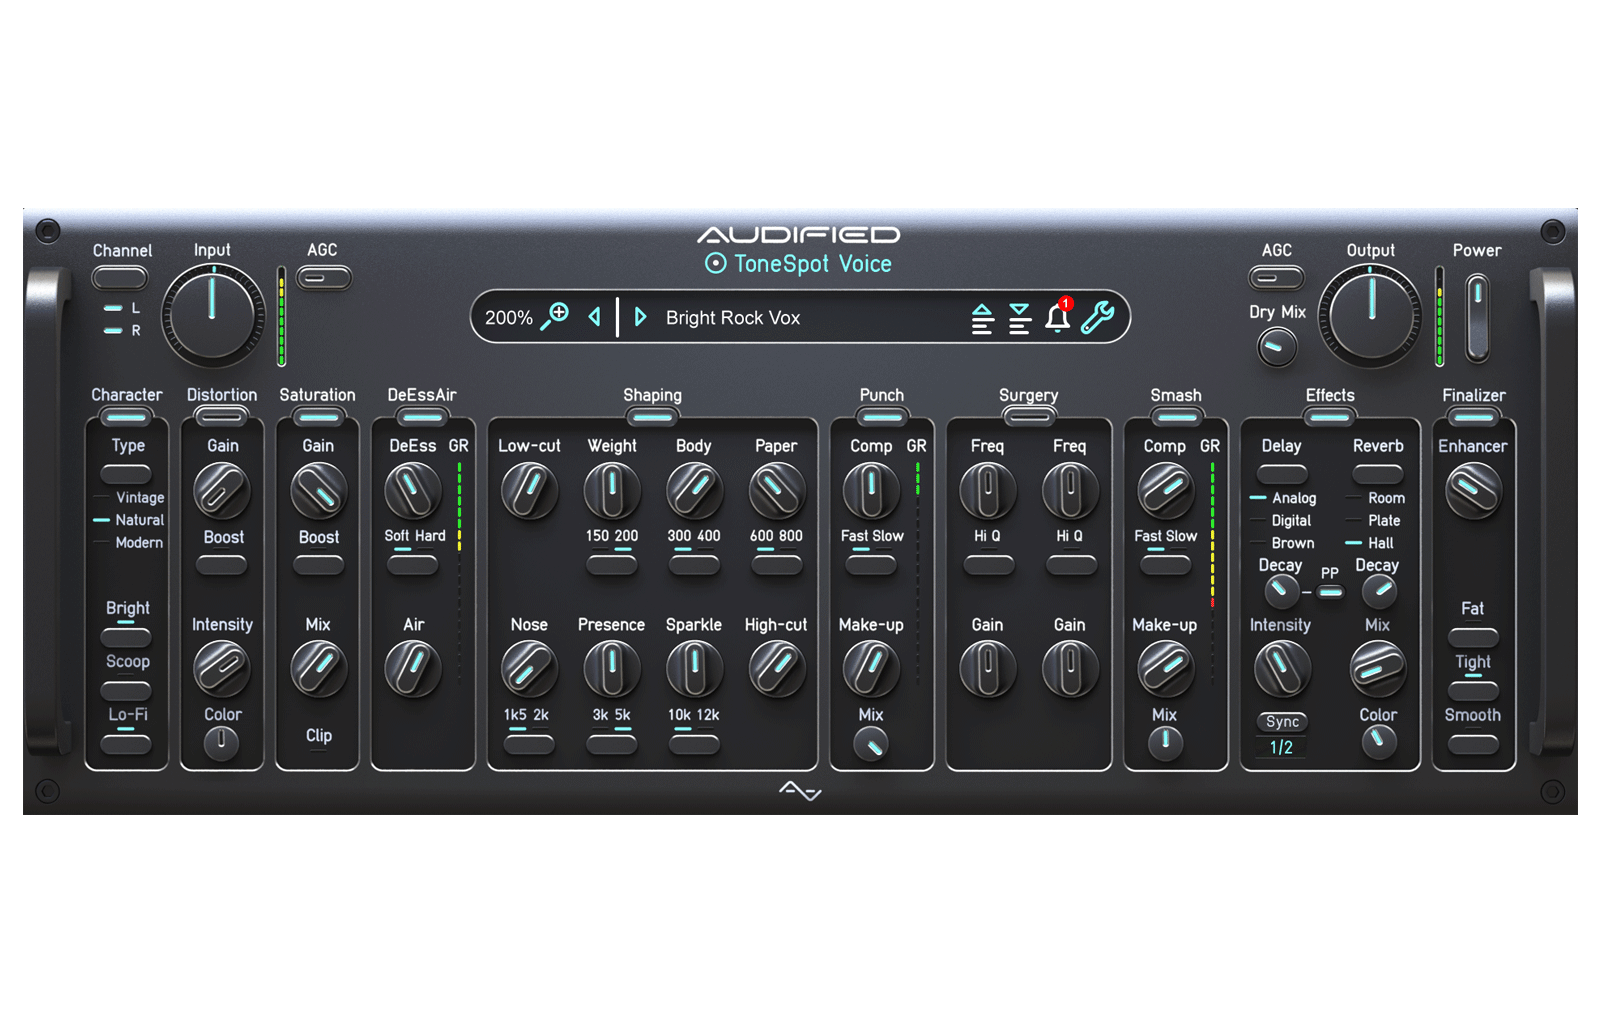This screenshot has width=1600, height=1022.
Task: Click the Distortion Color knob
Action: [x=221, y=742]
